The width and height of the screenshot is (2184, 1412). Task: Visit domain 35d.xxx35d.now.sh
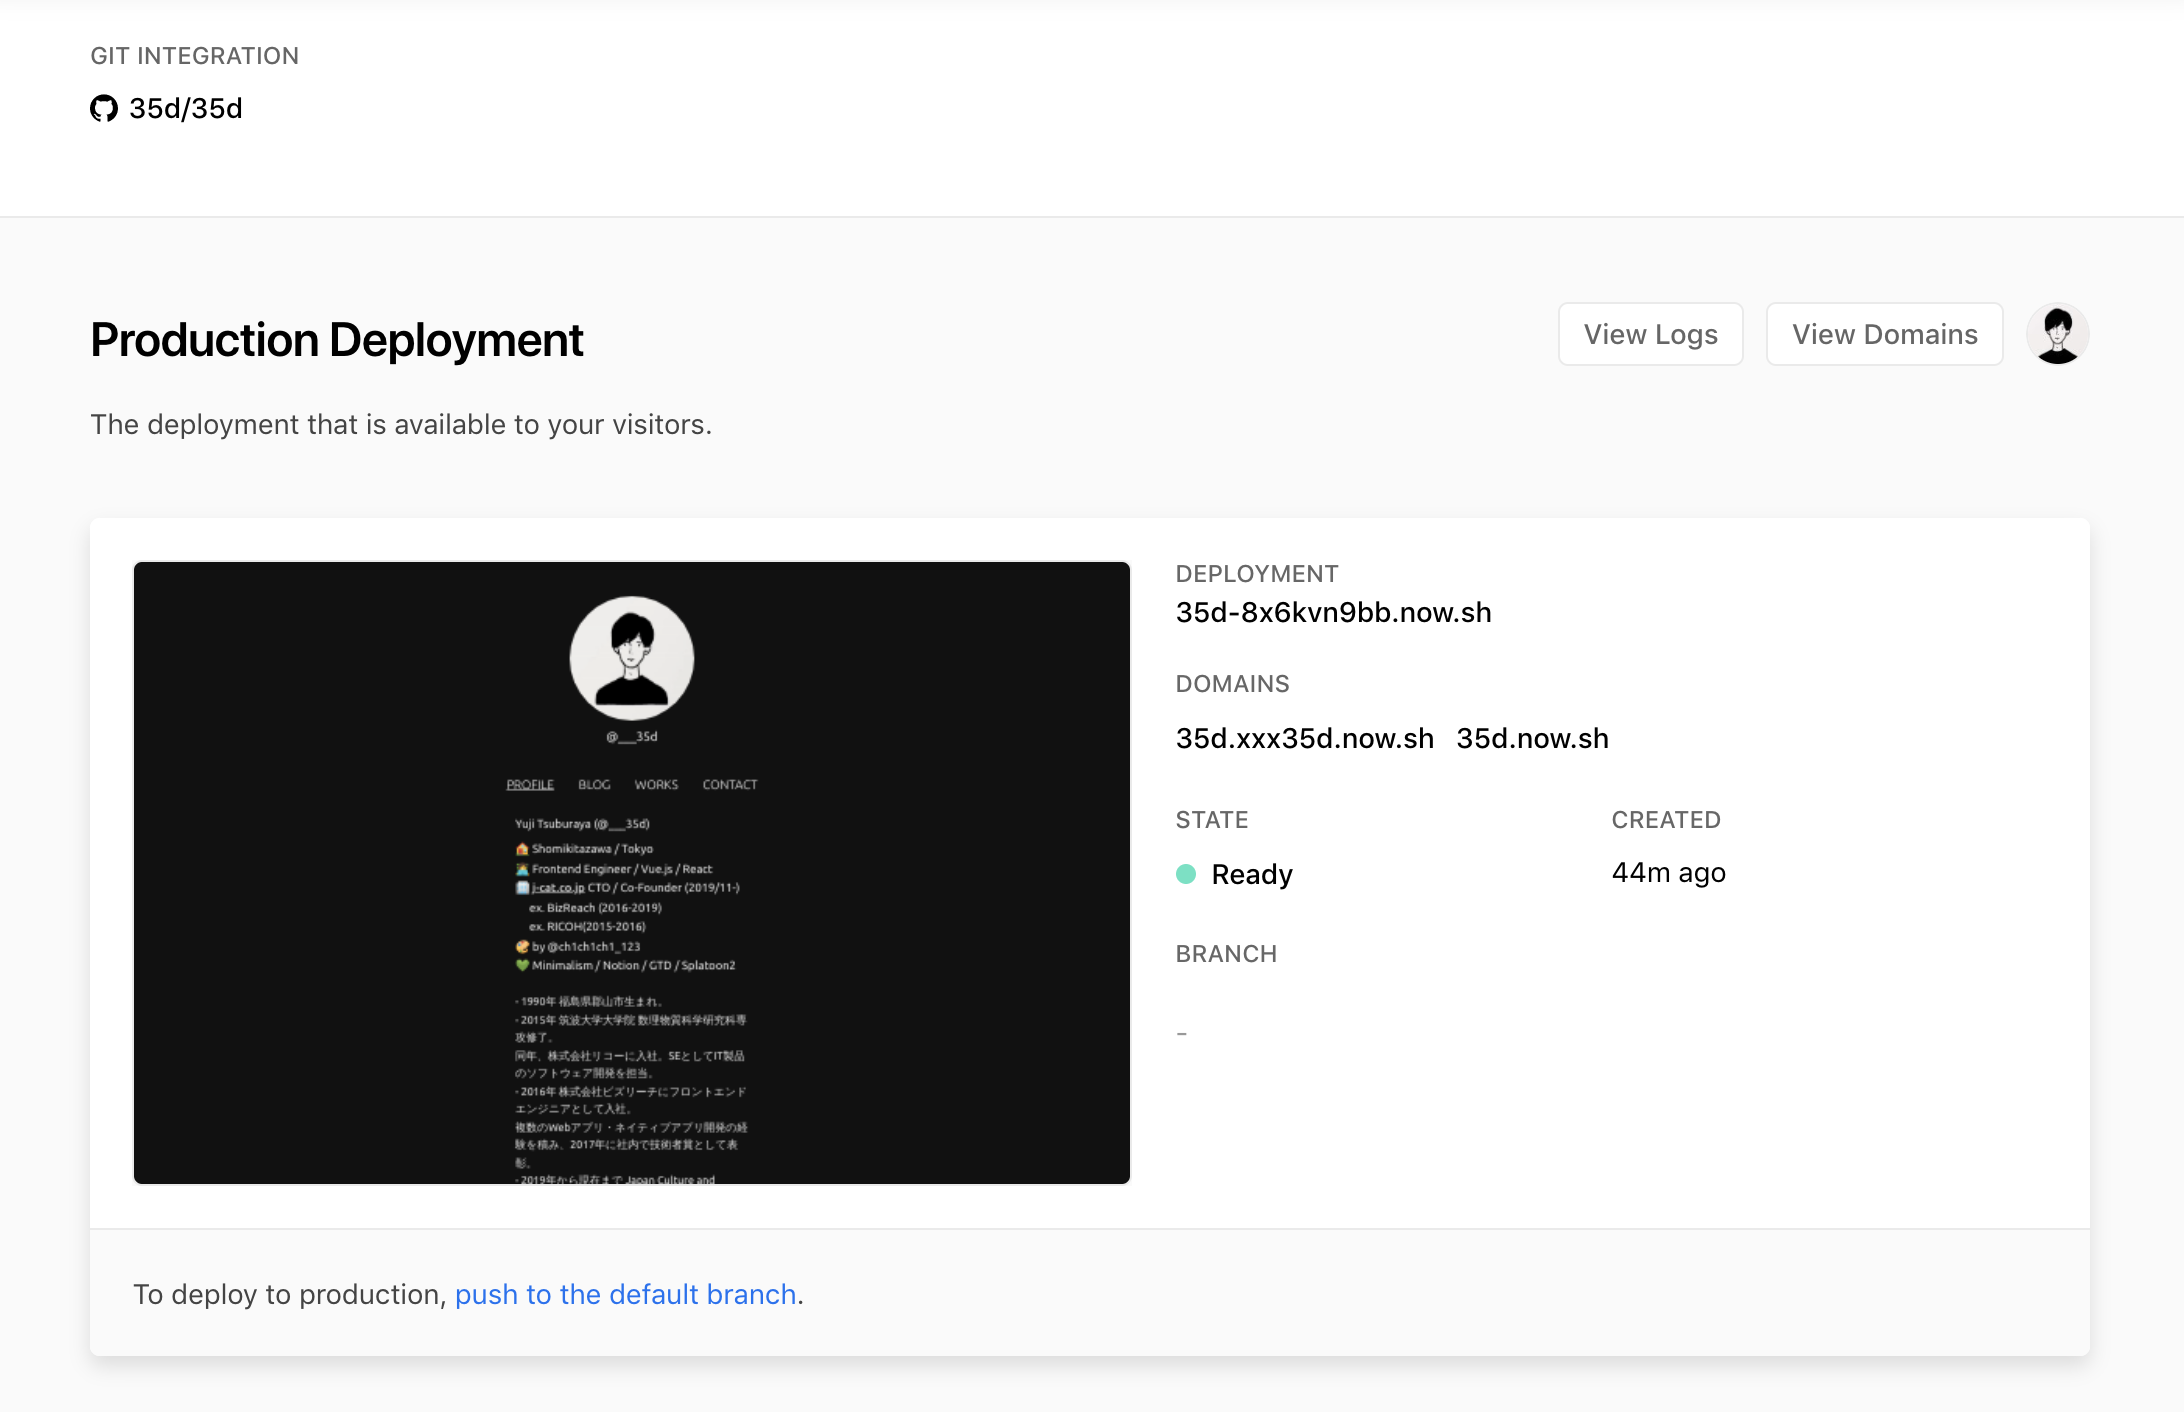click(x=1304, y=738)
